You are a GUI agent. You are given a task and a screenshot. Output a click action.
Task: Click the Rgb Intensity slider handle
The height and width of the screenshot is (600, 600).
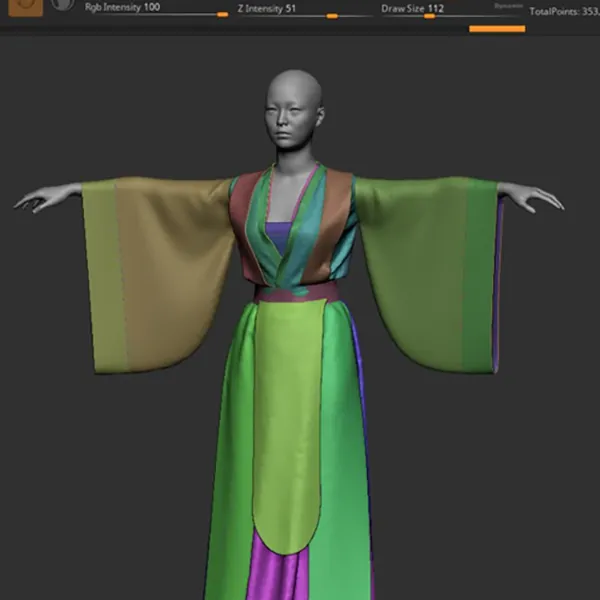(x=222, y=15)
